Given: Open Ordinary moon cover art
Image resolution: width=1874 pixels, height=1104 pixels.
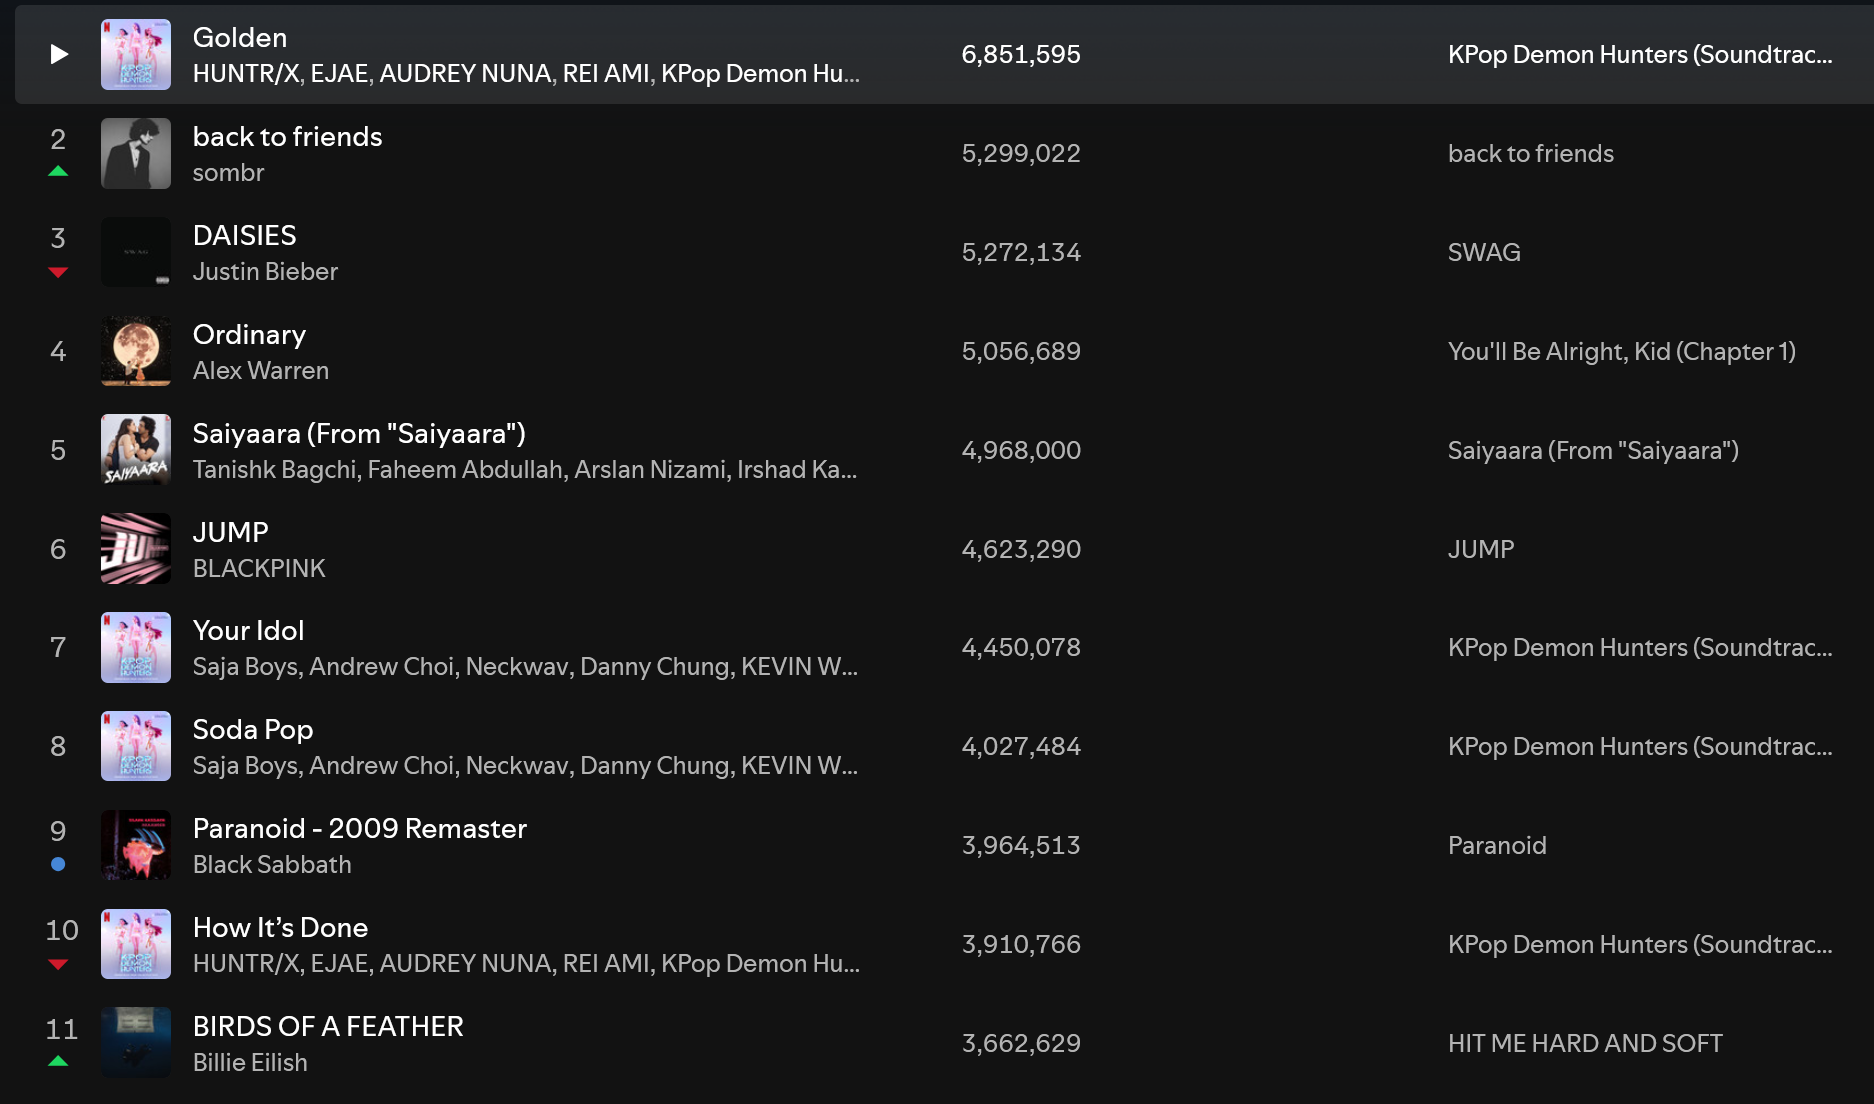Looking at the screenshot, I should coord(136,351).
